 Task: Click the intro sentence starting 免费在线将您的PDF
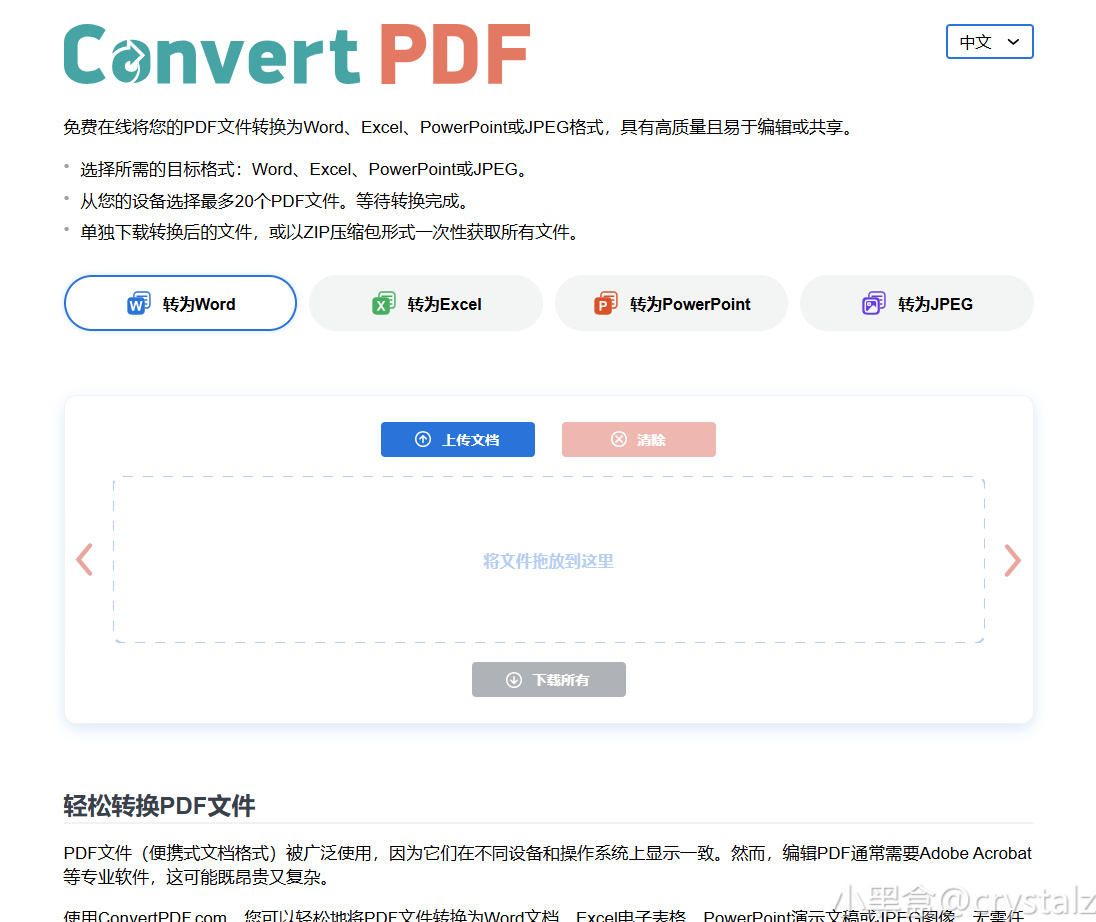(x=461, y=127)
